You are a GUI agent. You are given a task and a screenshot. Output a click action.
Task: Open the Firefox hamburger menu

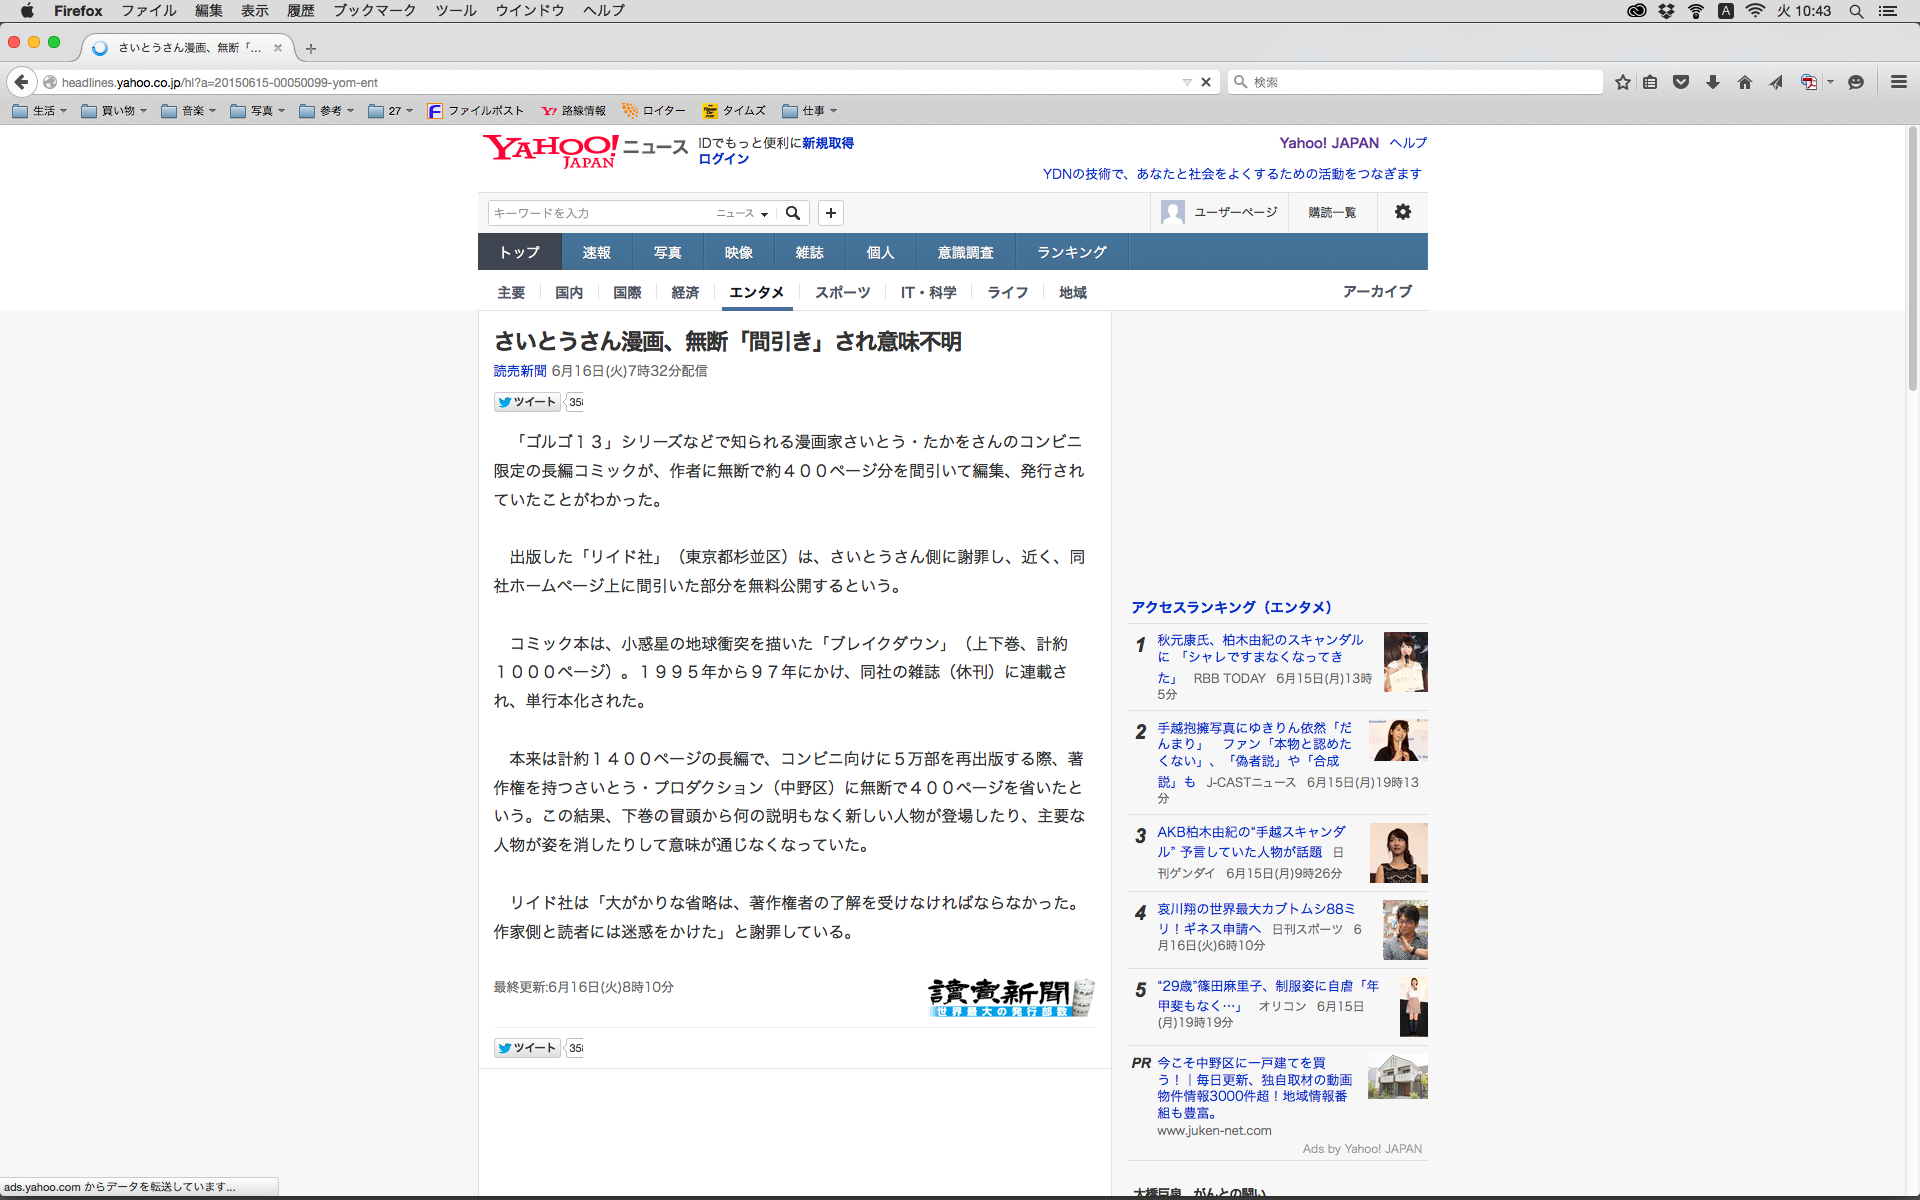[x=1898, y=82]
